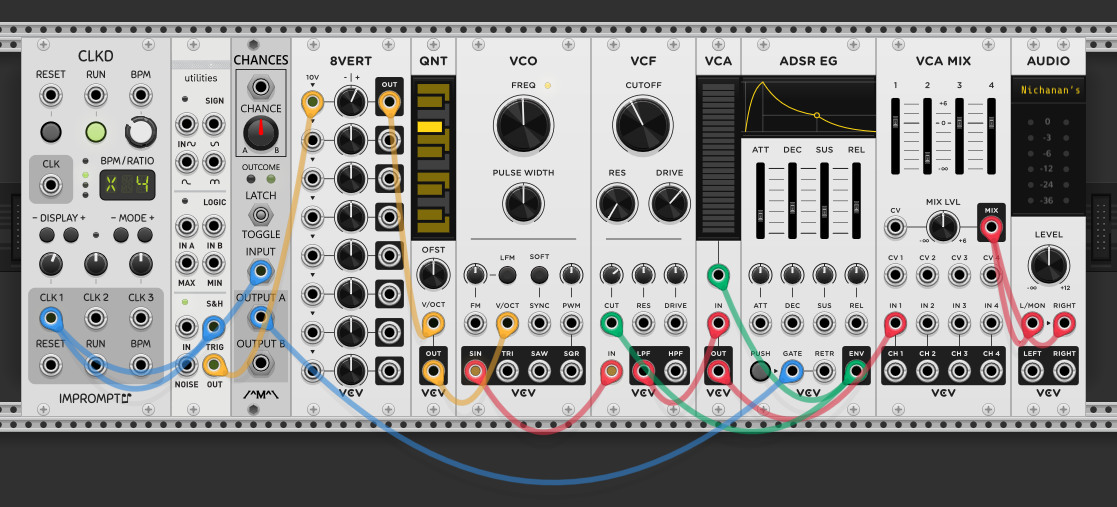The height and width of the screenshot is (507, 1117).
Task: Click the MIX LVL knob
Action: point(942,228)
